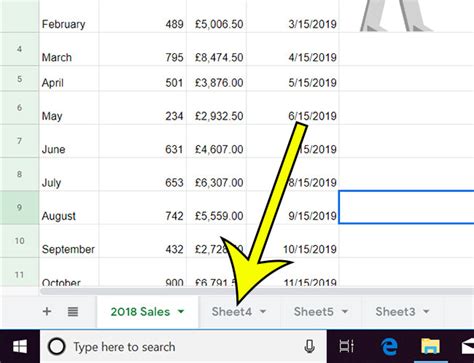The image size is (474, 363).
Task: Open the all sheets list icon
Action: pyautogui.click(x=73, y=312)
